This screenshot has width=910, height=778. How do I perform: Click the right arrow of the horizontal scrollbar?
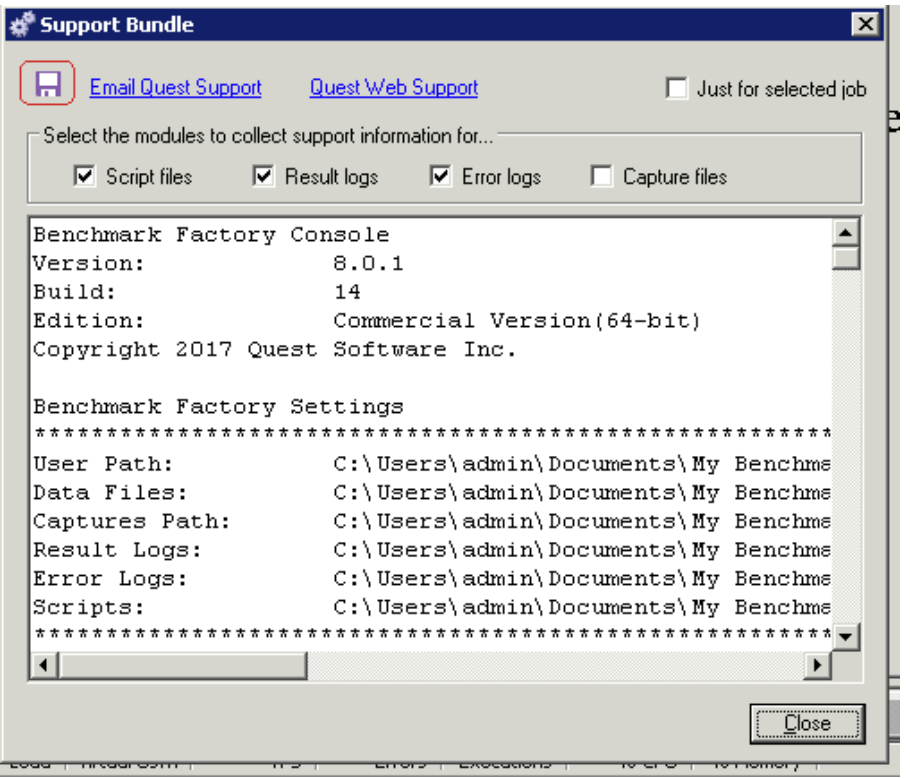(x=818, y=664)
